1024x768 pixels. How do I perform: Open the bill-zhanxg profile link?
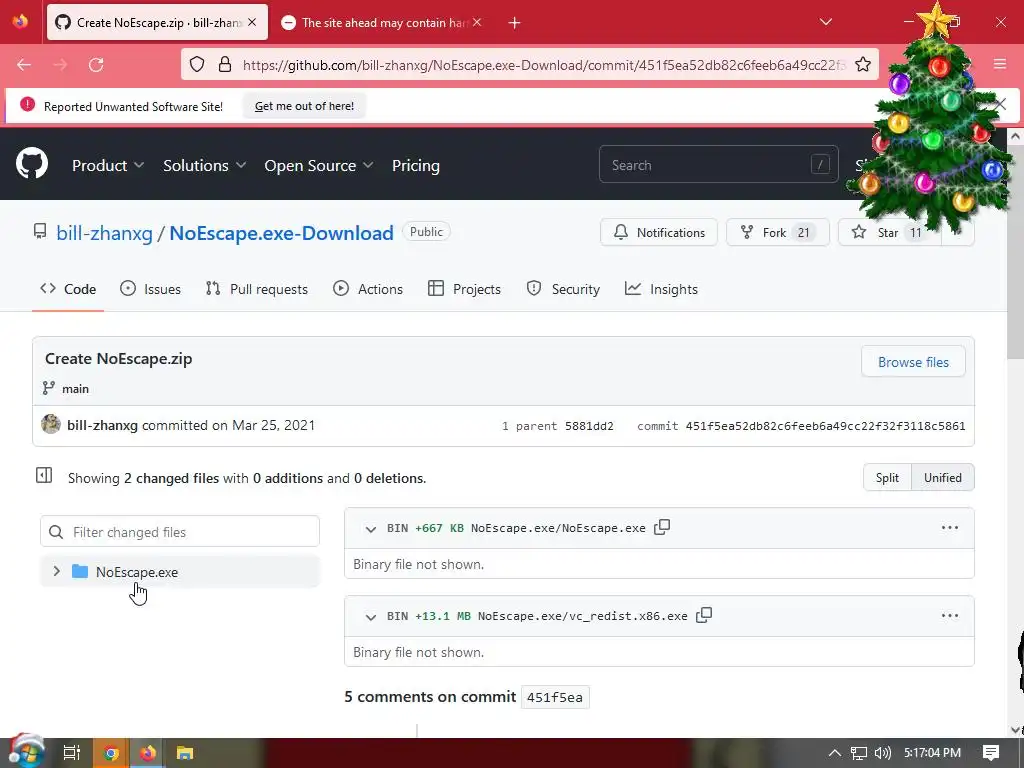[104, 233]
